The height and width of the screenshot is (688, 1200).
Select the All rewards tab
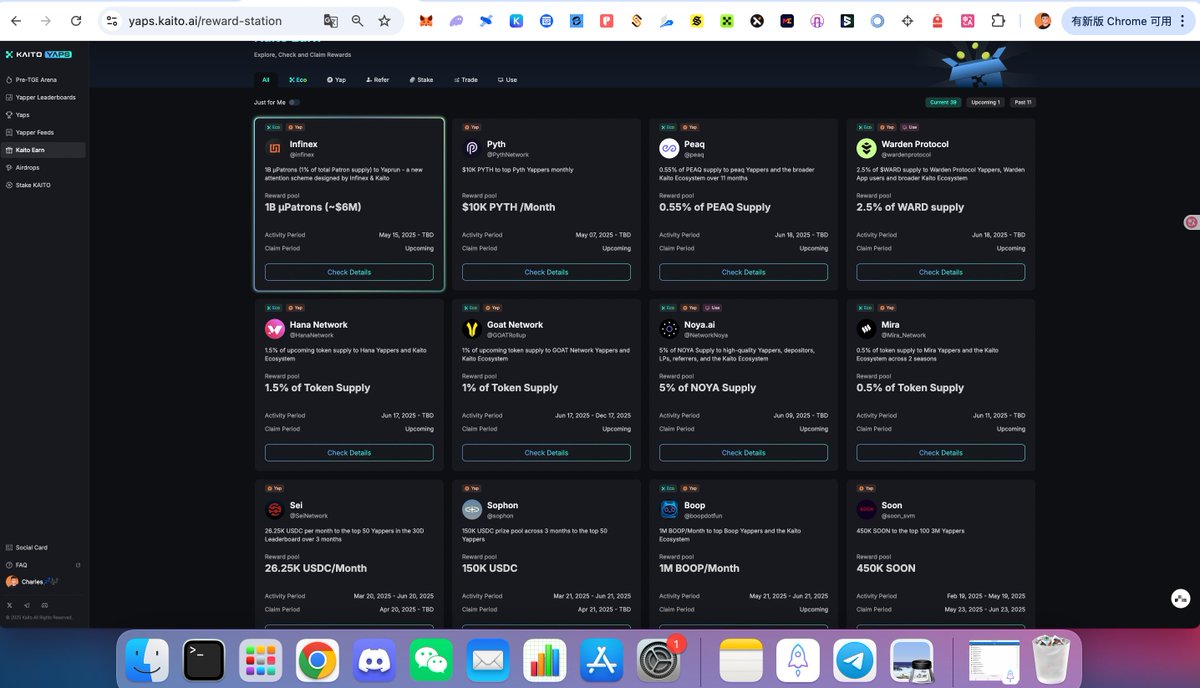(x=266, y=79)
